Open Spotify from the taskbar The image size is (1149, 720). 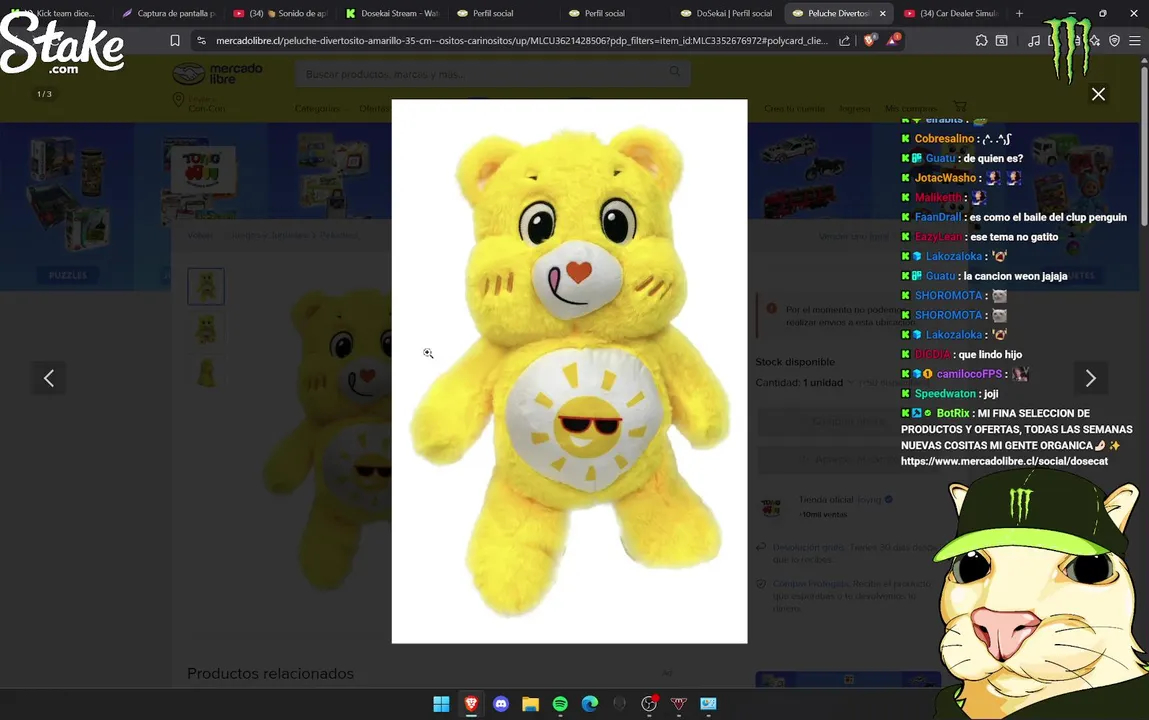[560, 704]
